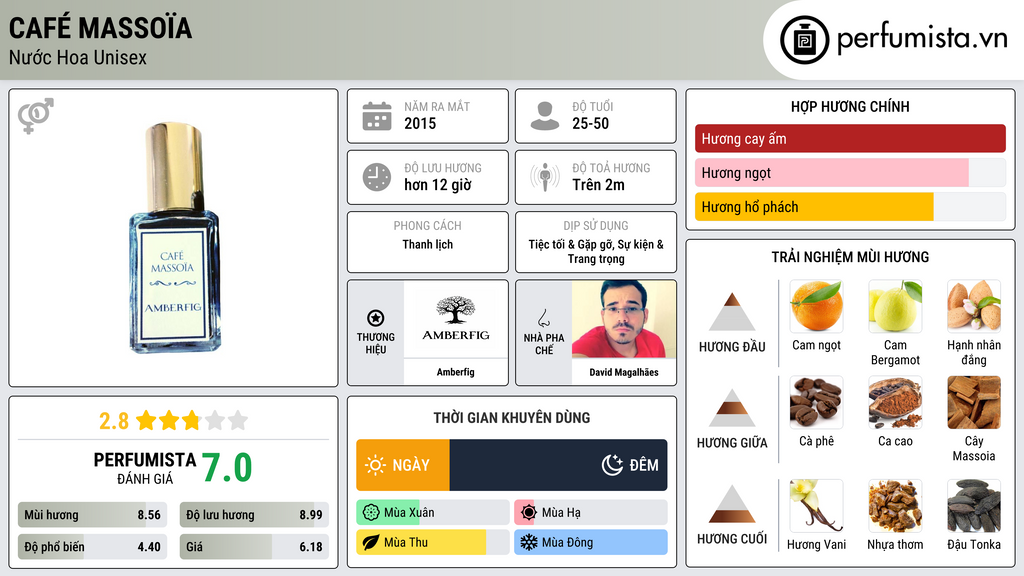
Task: Click the Mùa Xuân season bar
Action: (x=432, y=513)
